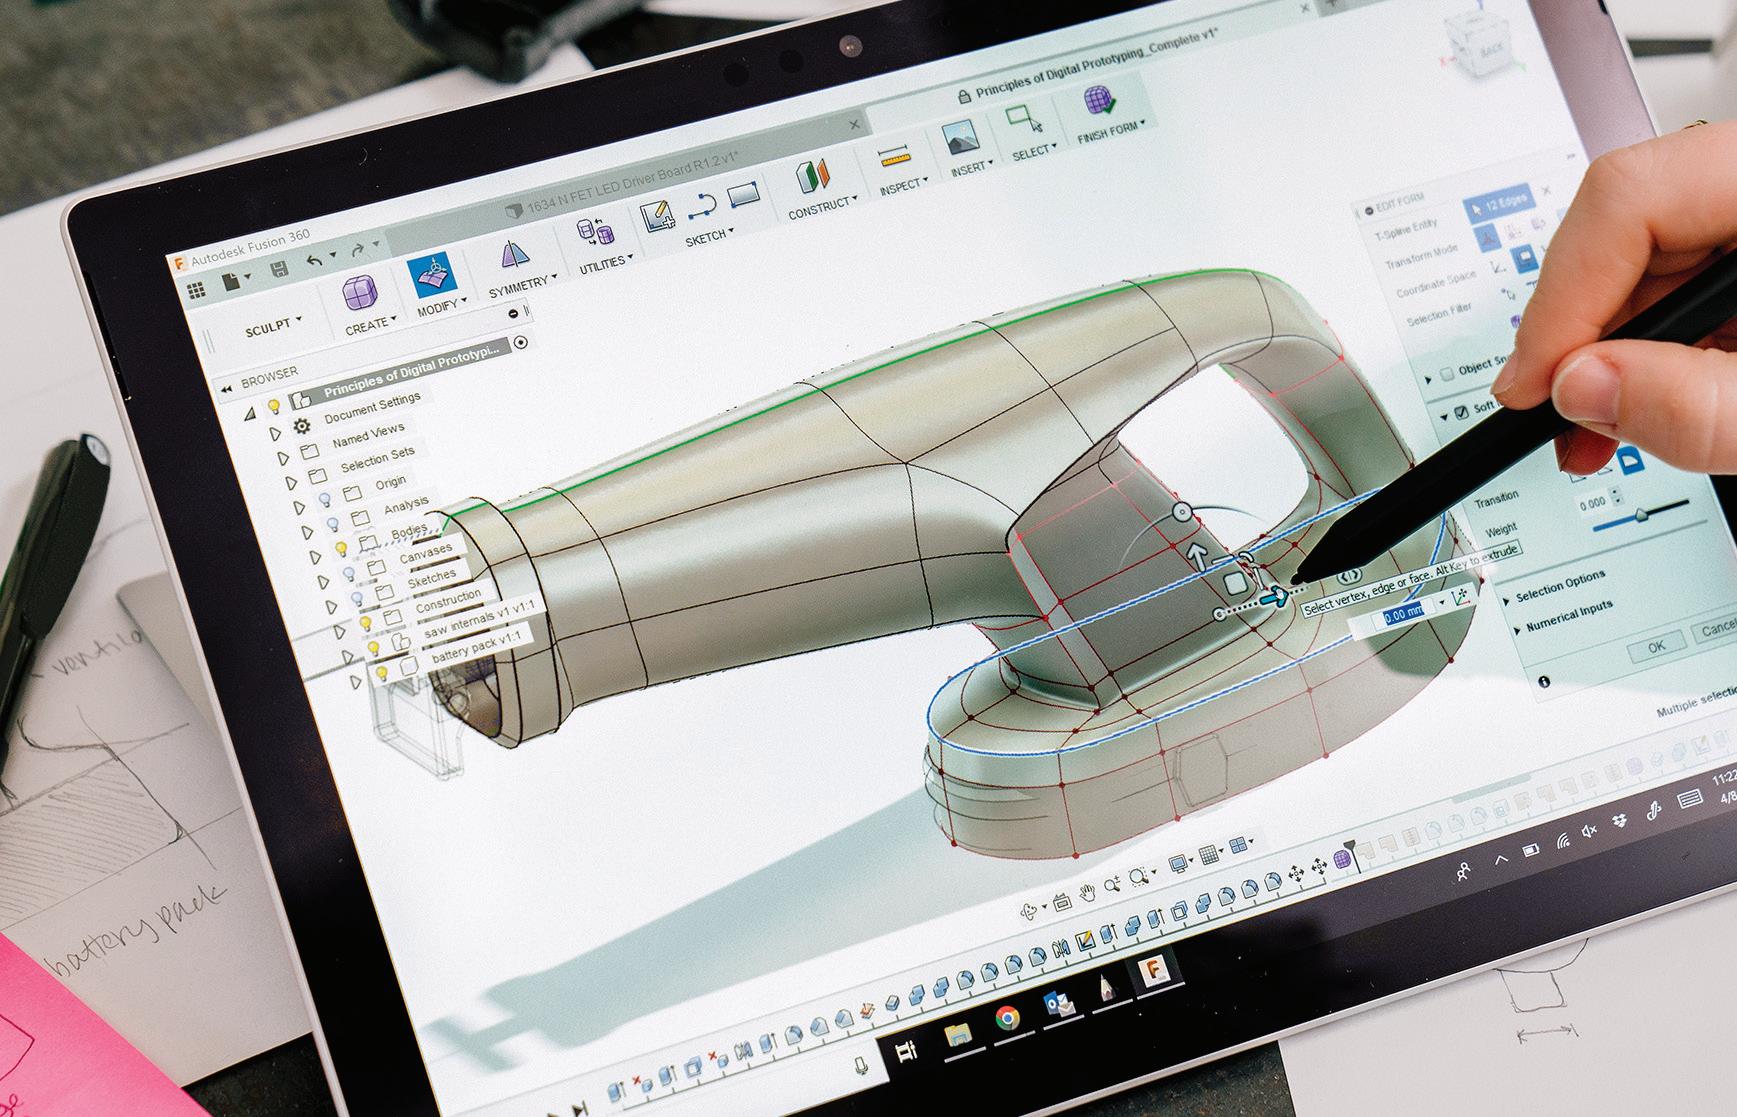
Task: Toggle visibility bulb for Origin folder
Action: click(323, 500)
